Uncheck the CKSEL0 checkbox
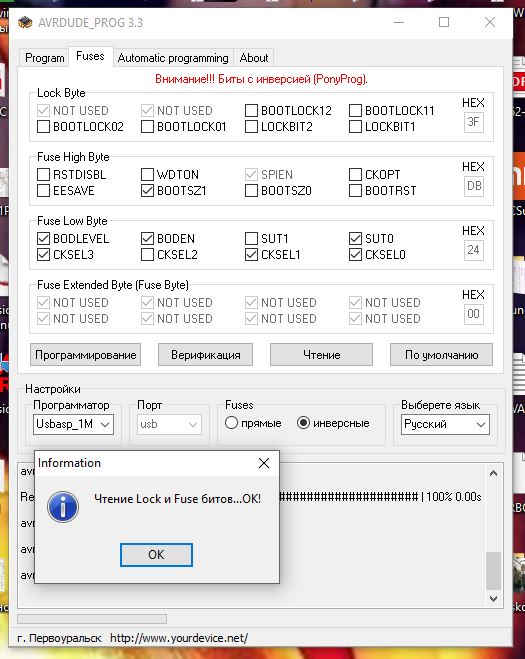525x659 pixels. (355, 254)
